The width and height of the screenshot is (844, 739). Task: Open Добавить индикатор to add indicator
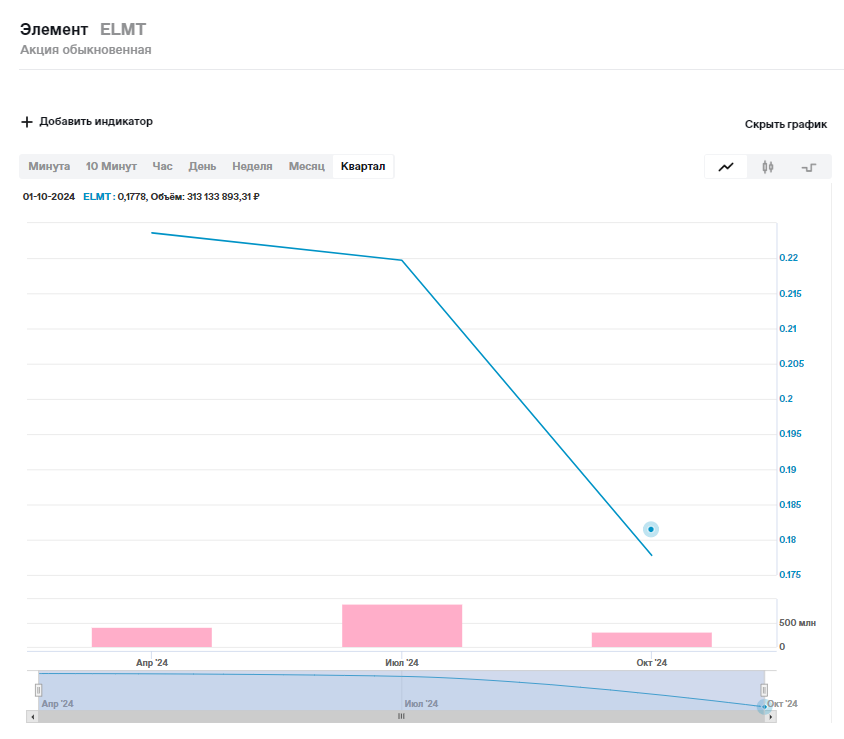click(x=96, y=122)
